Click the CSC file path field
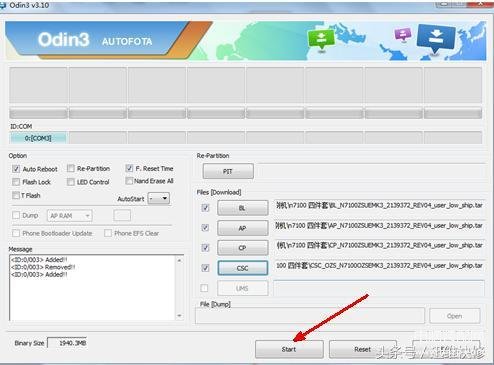This screenshot has height=365, width=494. [379, 266]
